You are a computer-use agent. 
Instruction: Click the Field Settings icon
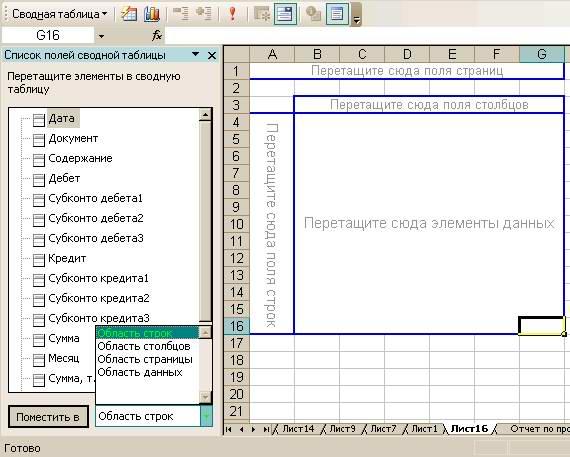click(x=313, y=14)
